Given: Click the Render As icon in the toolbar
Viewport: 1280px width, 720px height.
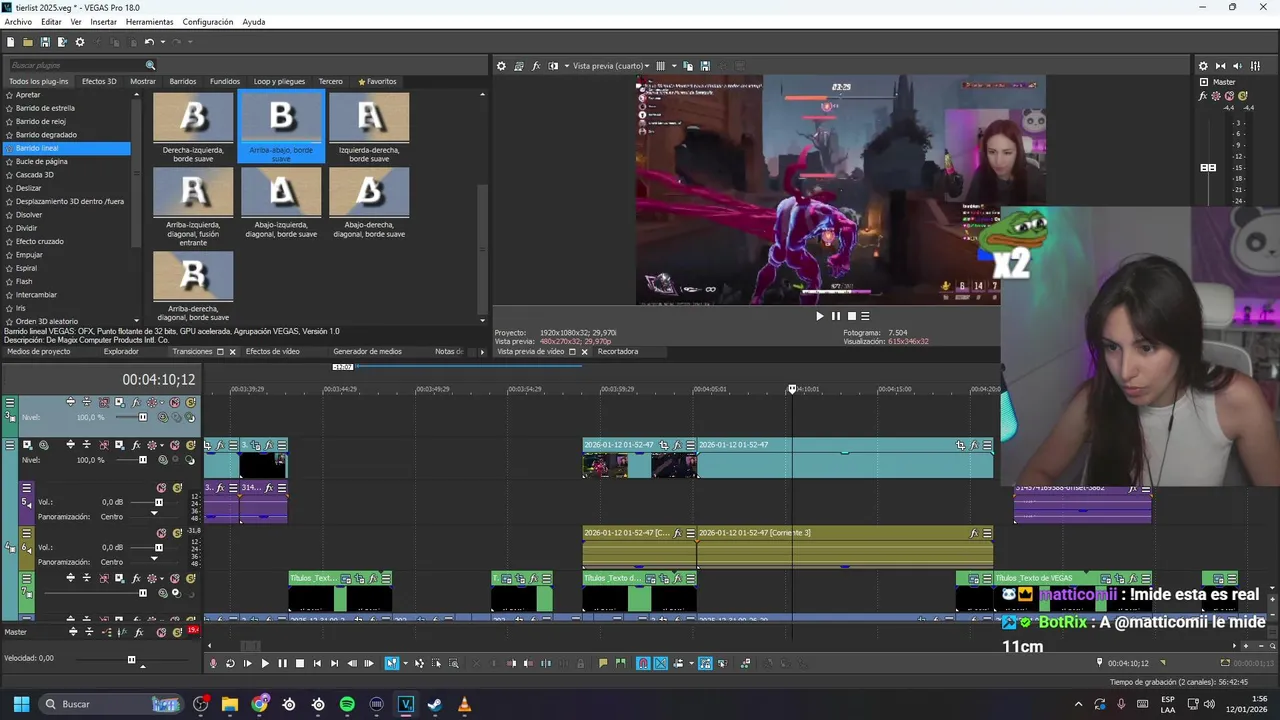Looking at the screenshot, I should pos(62,42).
